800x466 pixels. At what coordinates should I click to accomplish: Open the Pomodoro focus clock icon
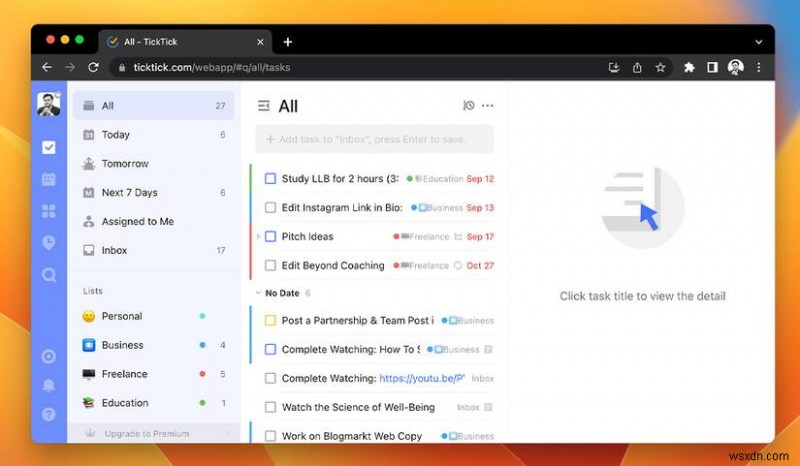tap(48, 242)
